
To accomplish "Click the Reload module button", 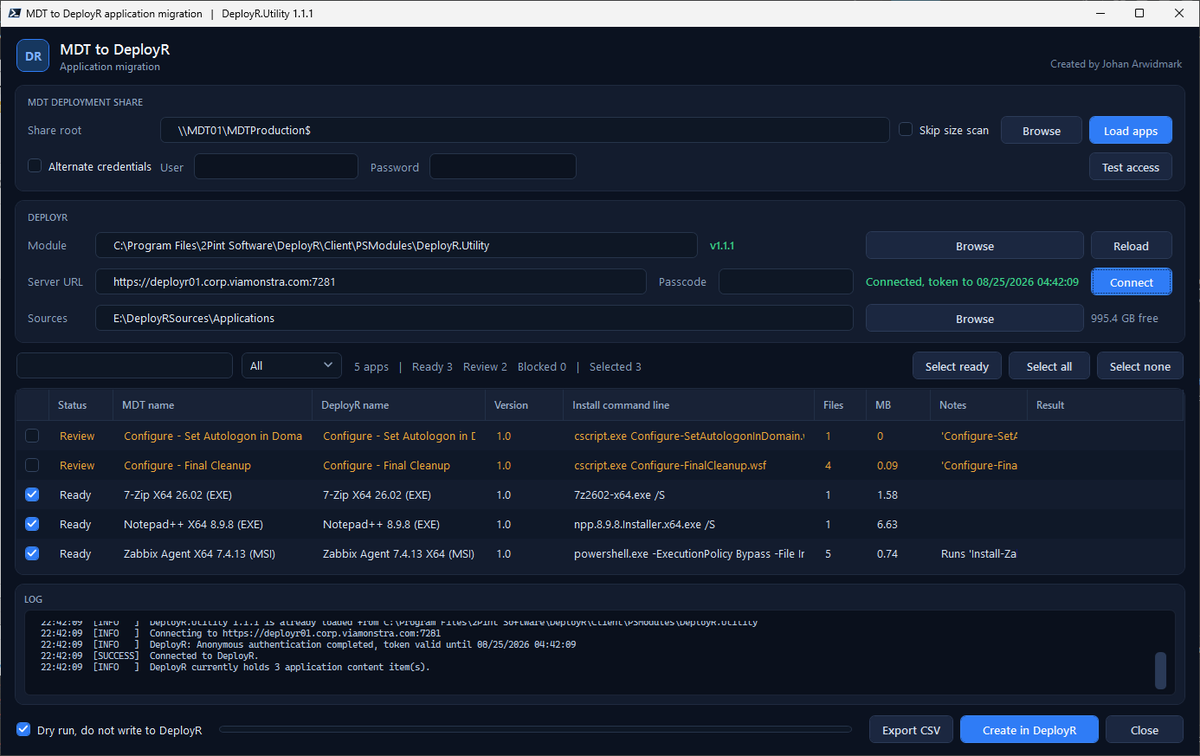I will coord(1130,246).
